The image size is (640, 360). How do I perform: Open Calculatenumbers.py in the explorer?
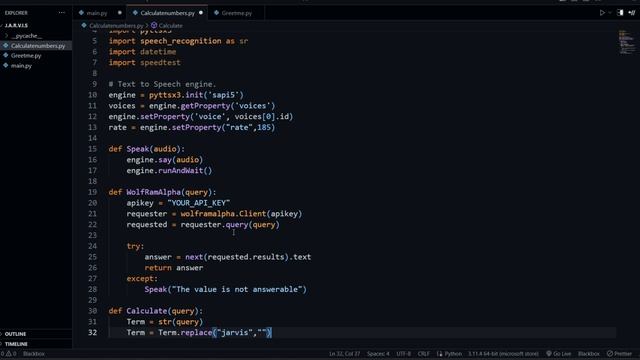pyautogui.click(x=38, y=46)
